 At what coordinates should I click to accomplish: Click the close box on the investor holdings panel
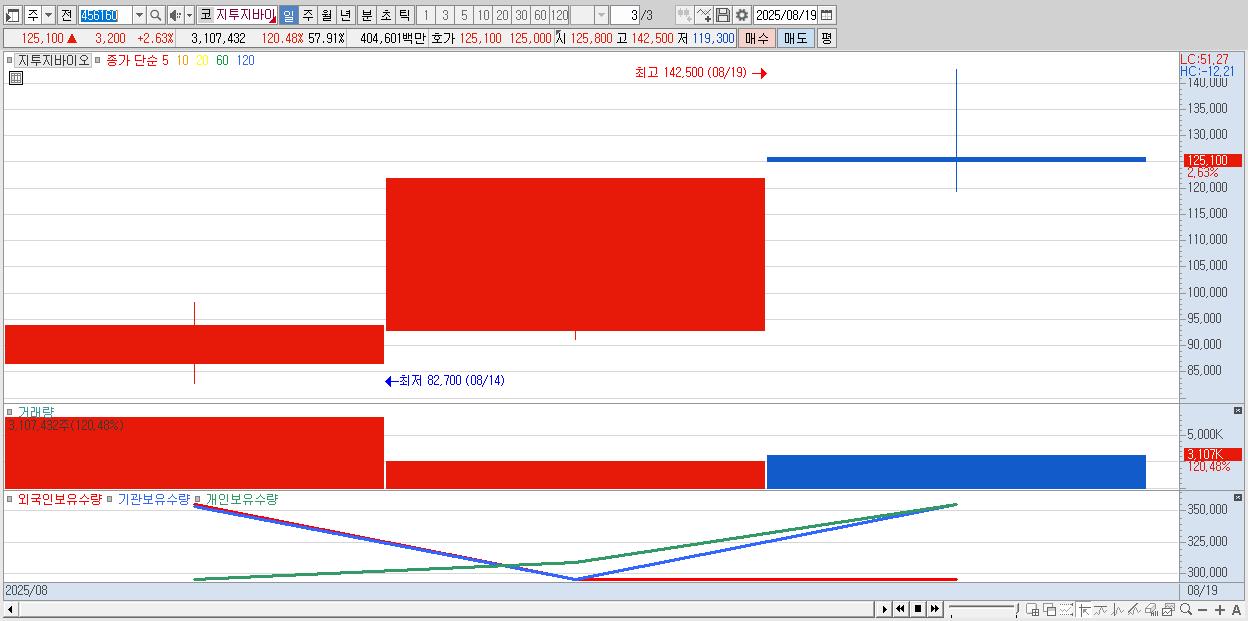click(1238, 498)
